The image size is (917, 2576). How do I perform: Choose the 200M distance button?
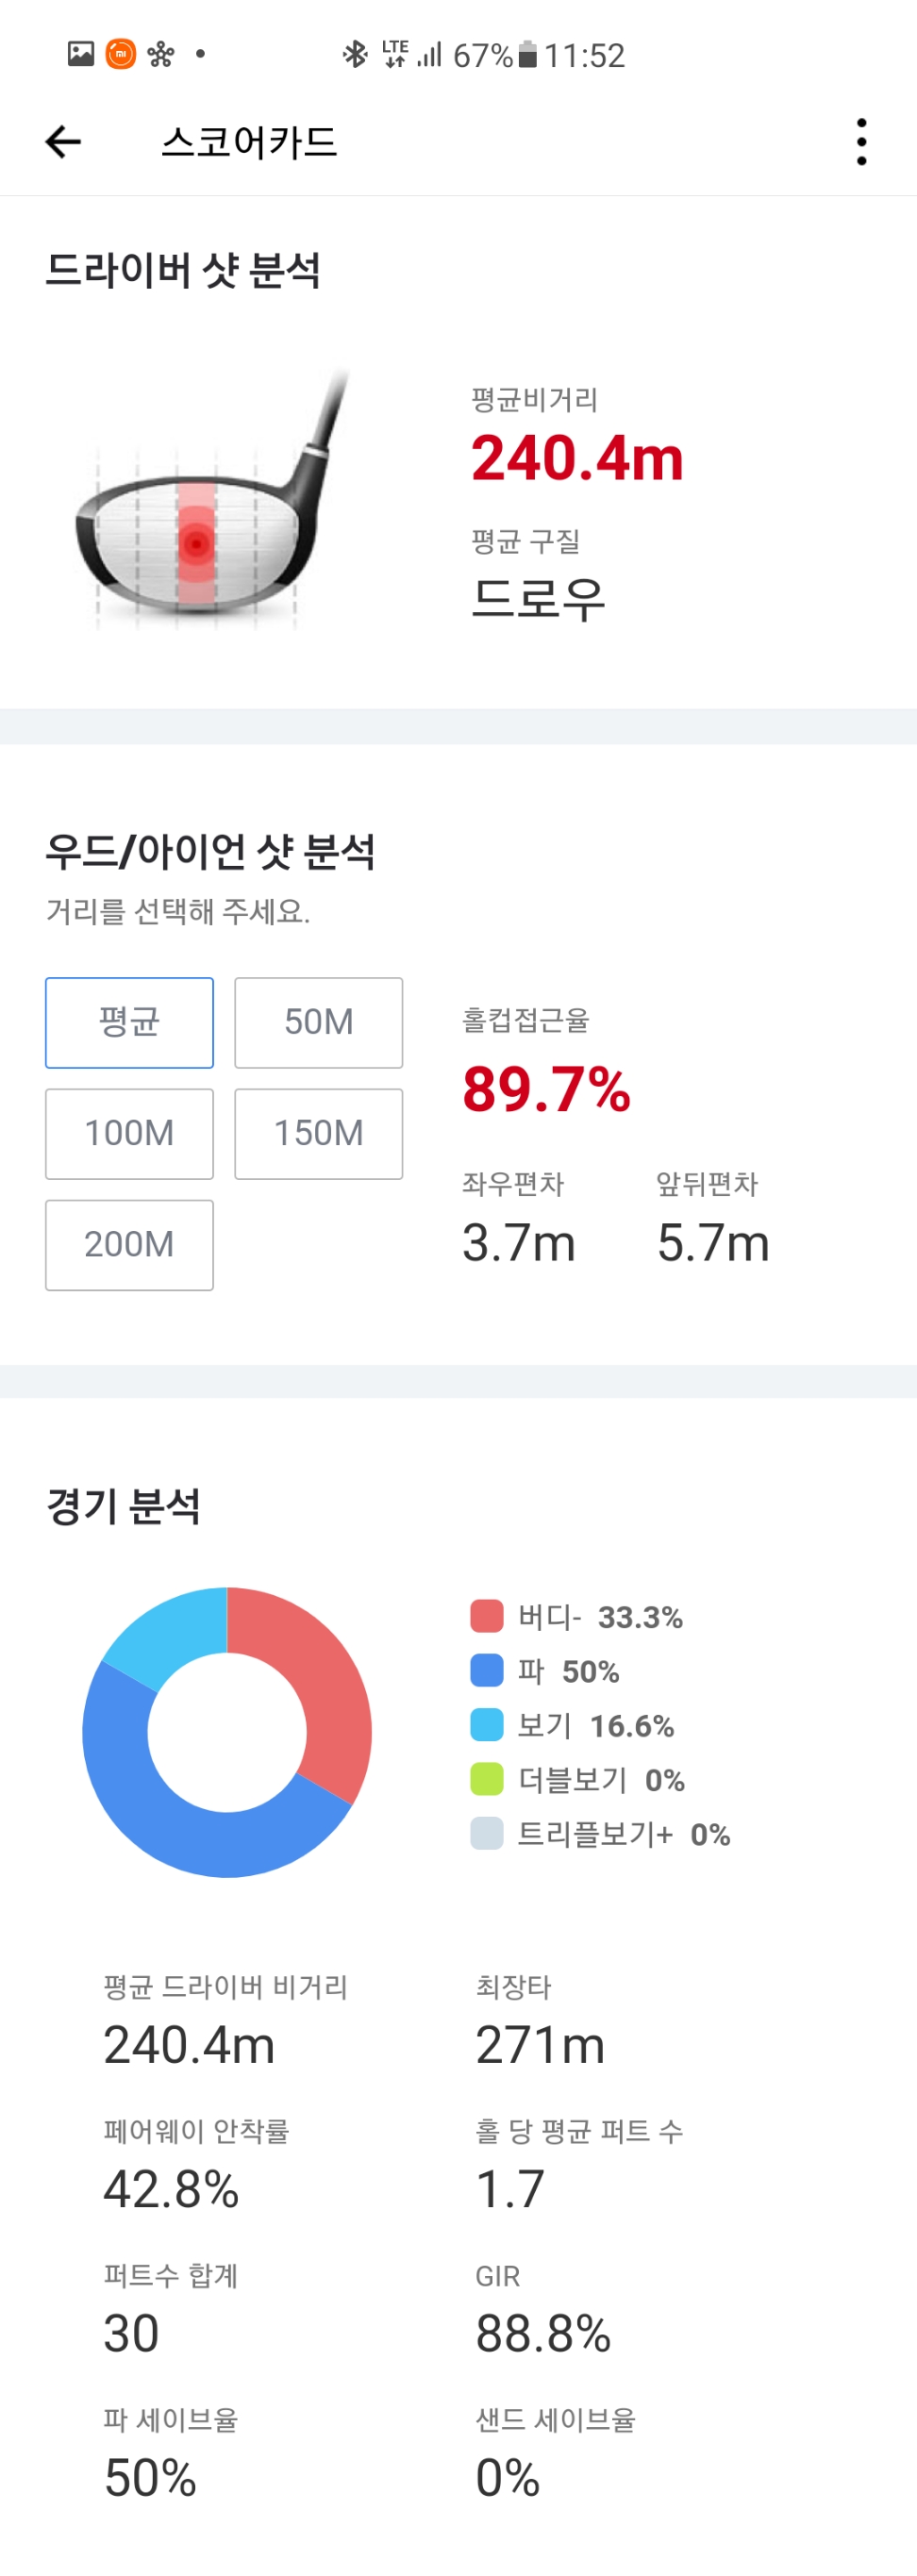(x=129, y=1244)
